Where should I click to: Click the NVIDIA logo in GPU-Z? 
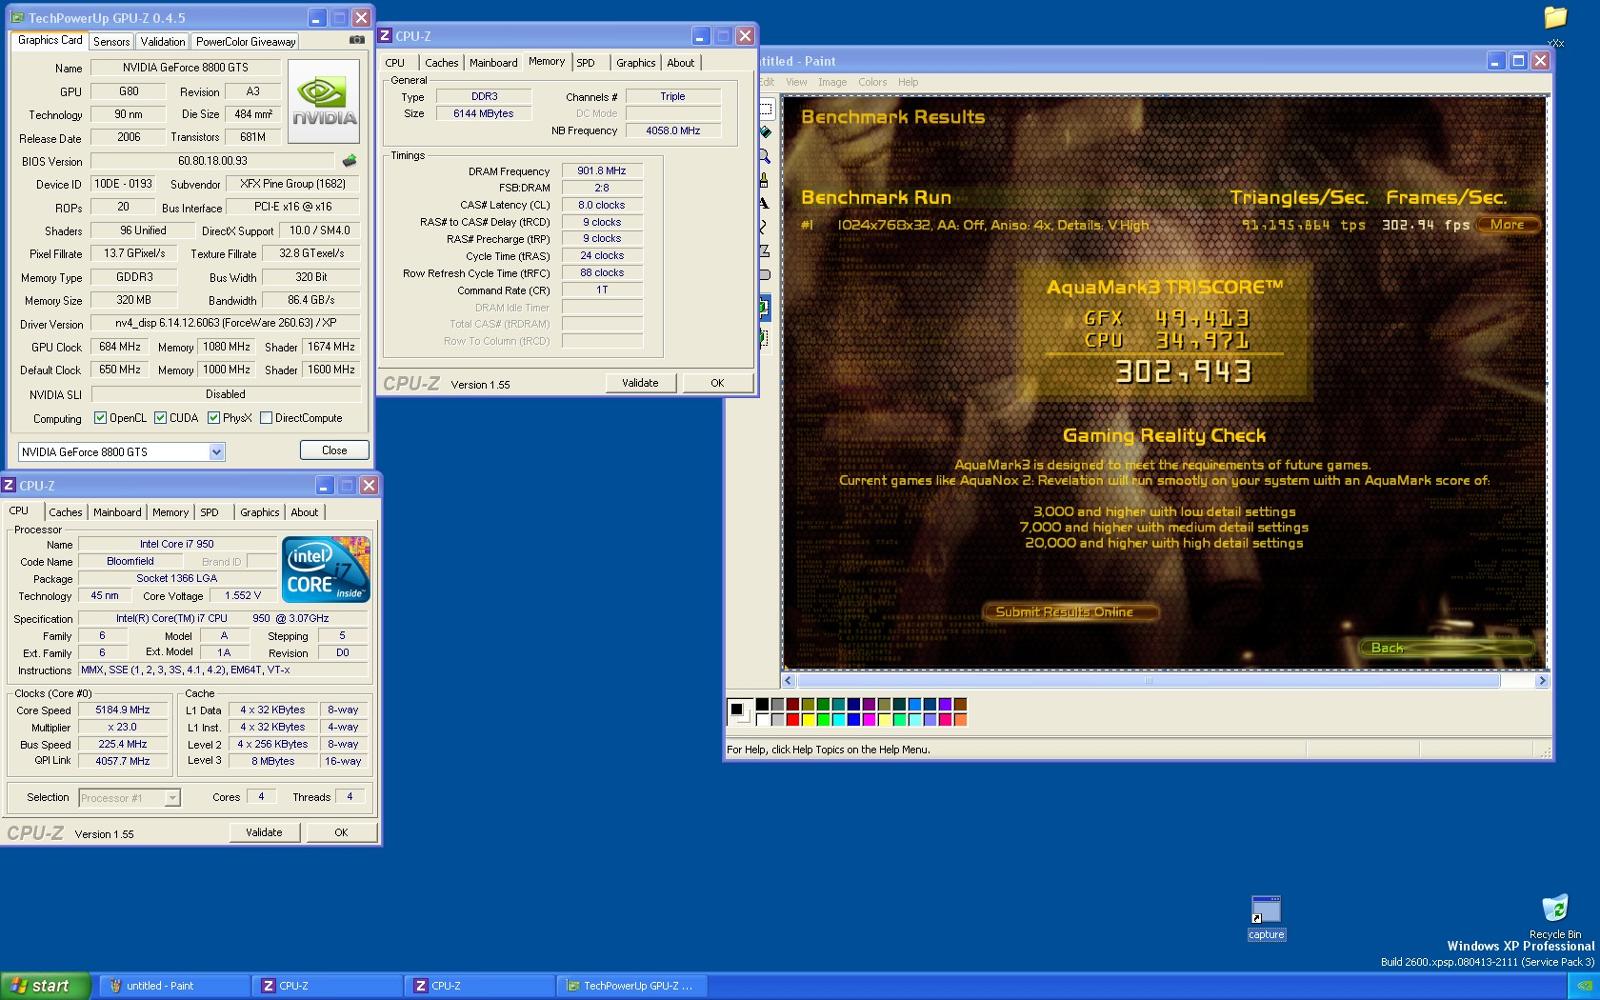point(324,101)
